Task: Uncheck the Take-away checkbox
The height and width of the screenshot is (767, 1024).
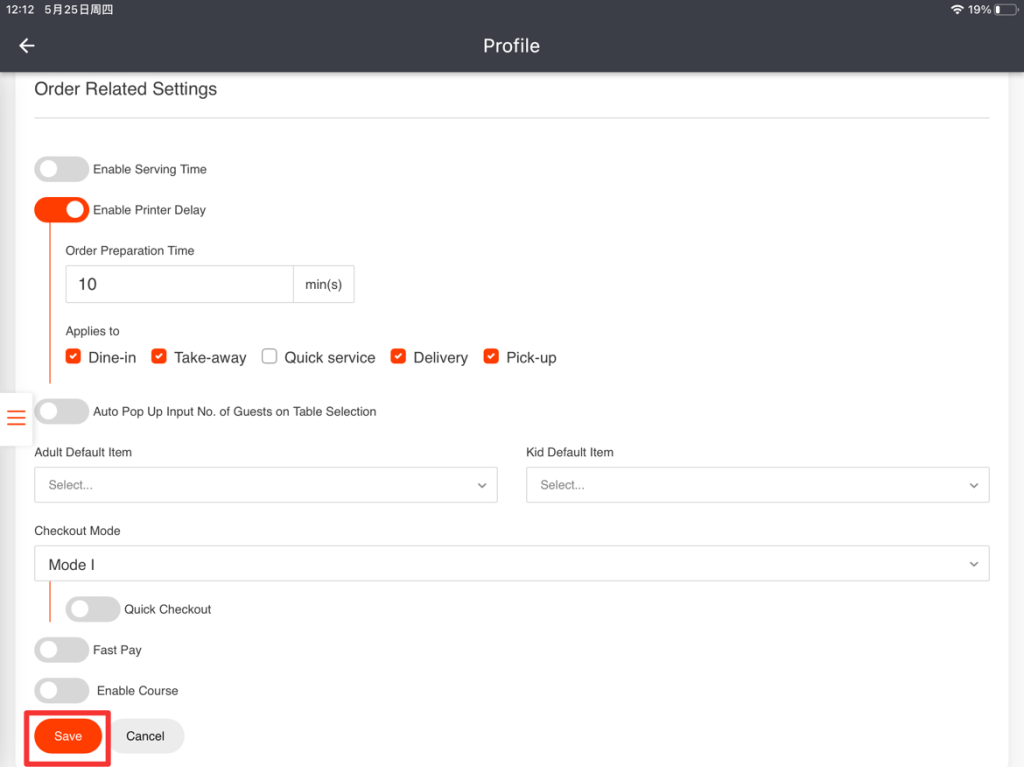Action: 159,357
